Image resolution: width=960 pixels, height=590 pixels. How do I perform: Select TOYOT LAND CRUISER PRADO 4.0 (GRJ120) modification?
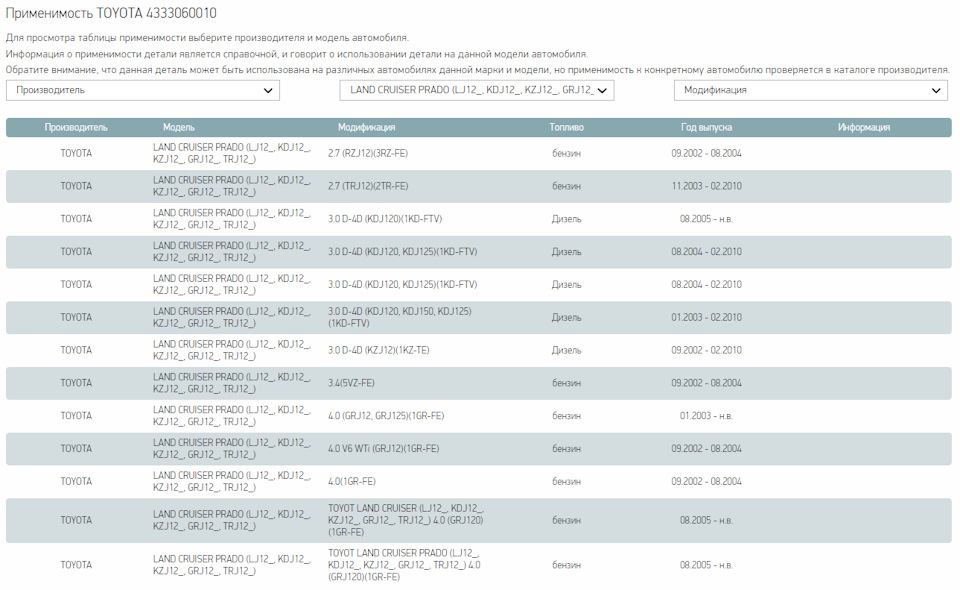pyautogui.click(x=404, y=565)
